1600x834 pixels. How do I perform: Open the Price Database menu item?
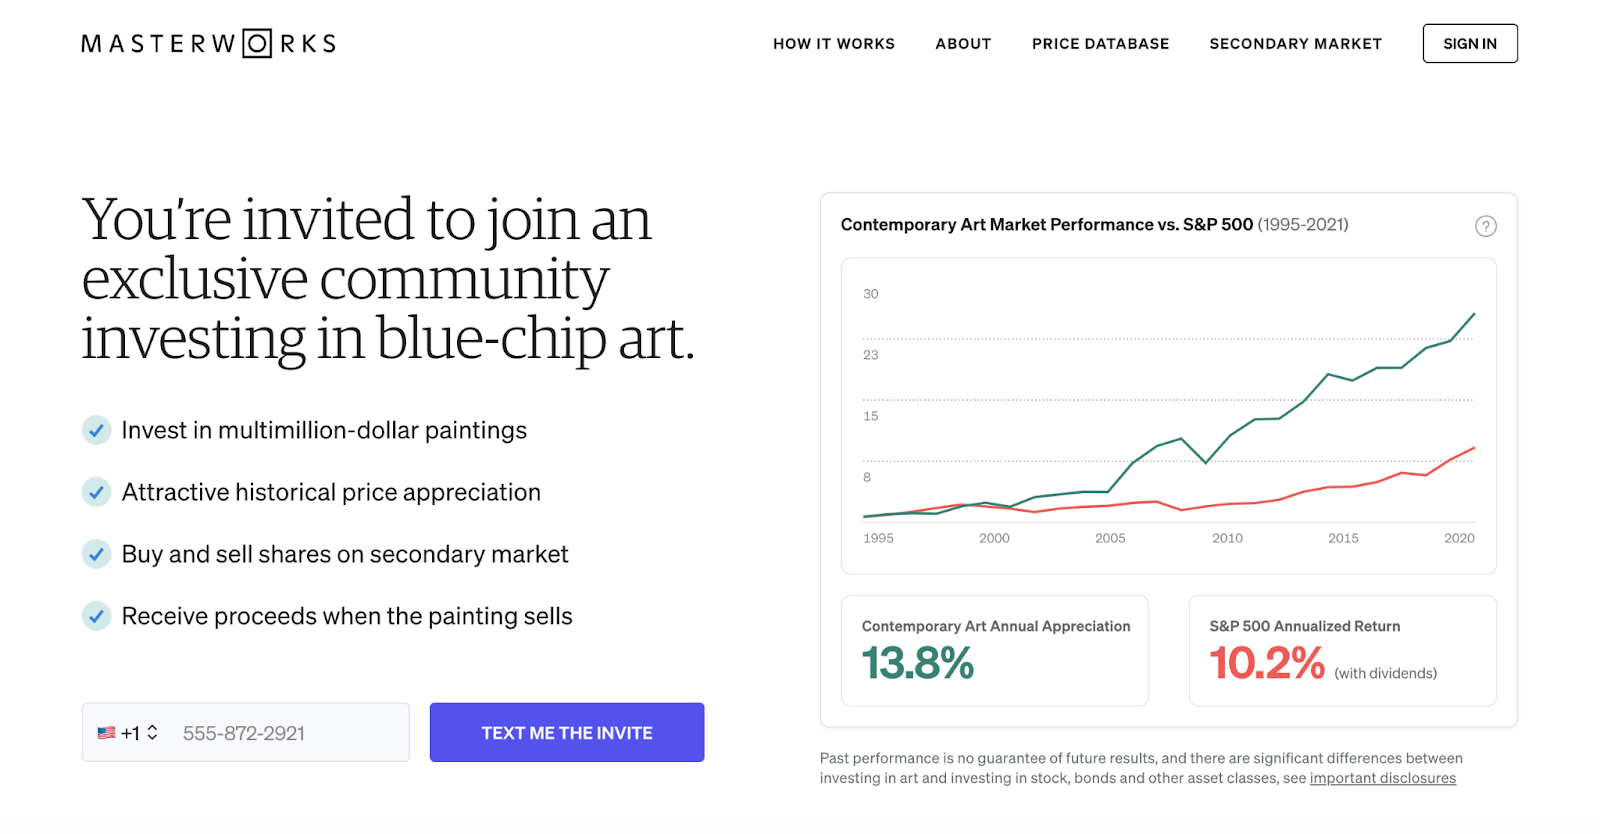(x=1100, y=44)
